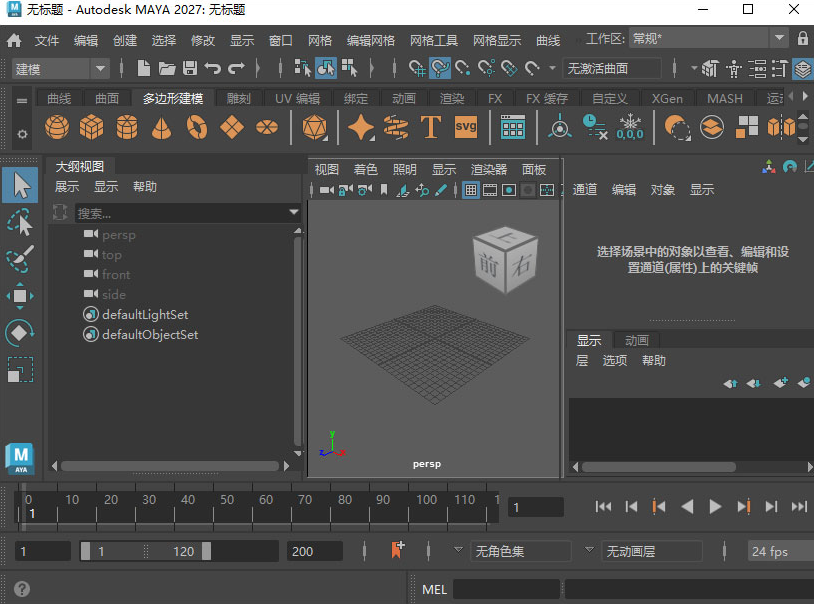Toggle snap to grids
Screen dimensions: 814x604
417,68
